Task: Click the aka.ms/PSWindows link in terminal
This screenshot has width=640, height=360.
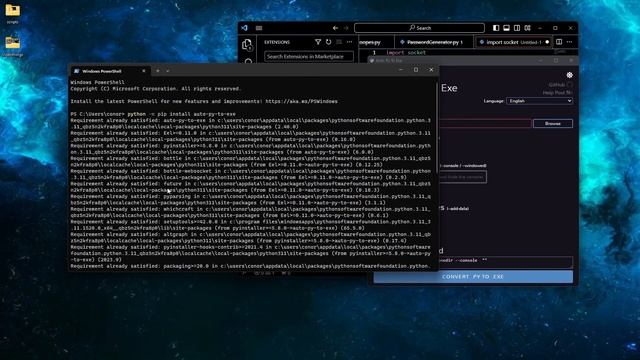Action: 301,101
